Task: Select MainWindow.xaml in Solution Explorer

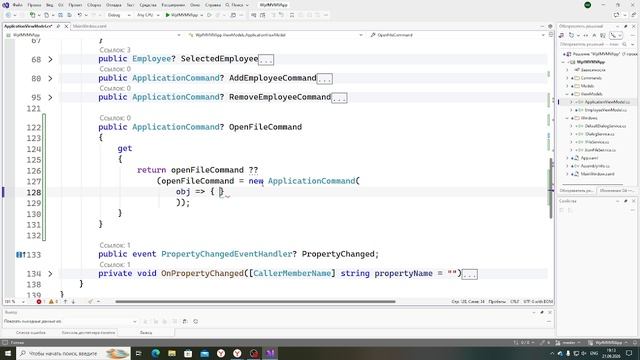Action: point(598,174)
